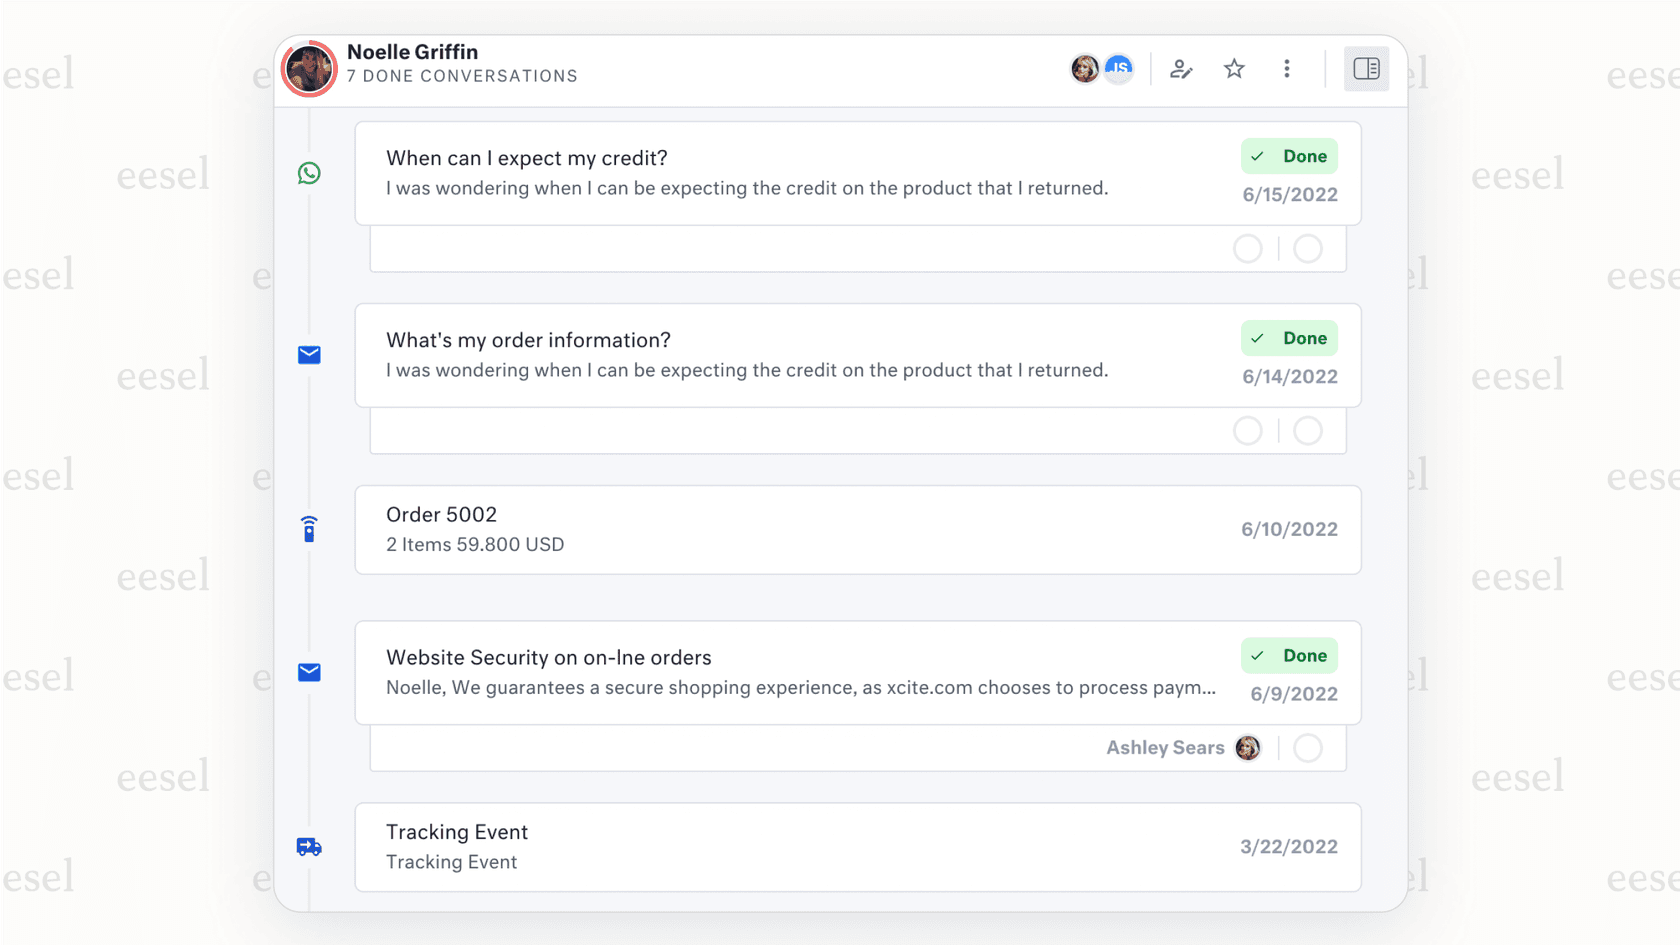Click the WhatsApp channel icon on the timeline
The image size is (1680, 945).
[x=309, y=173]
